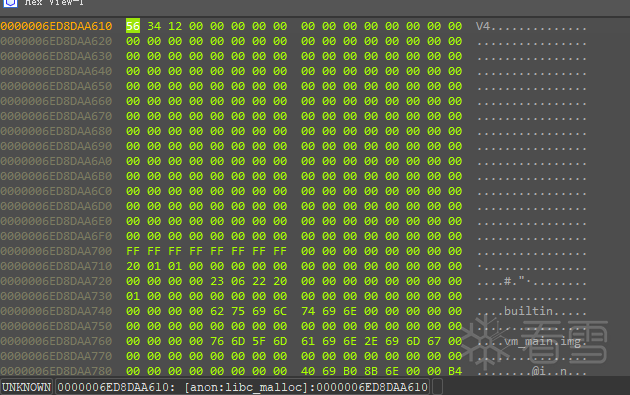The width and height of the screenshot is (630, 395).
Task: Click the address 0000006ED8DAA610 in orange
Action: click(56, 26)
